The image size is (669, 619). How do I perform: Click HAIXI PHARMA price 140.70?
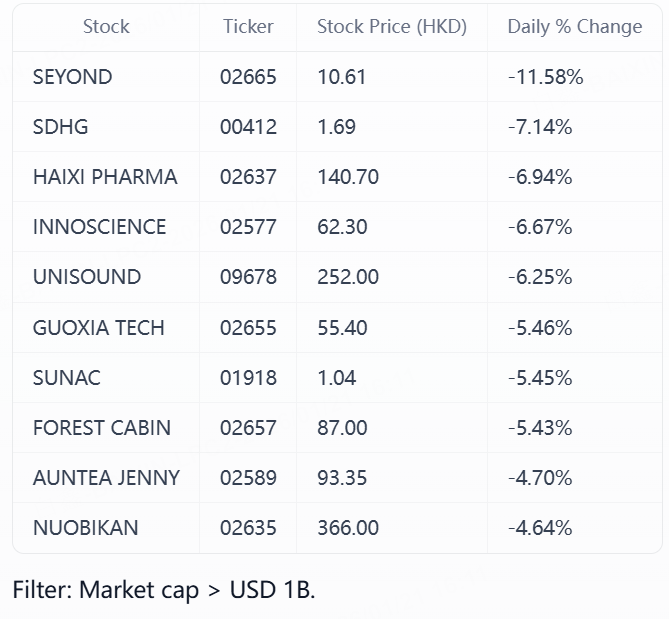click(x=348, y=177)
